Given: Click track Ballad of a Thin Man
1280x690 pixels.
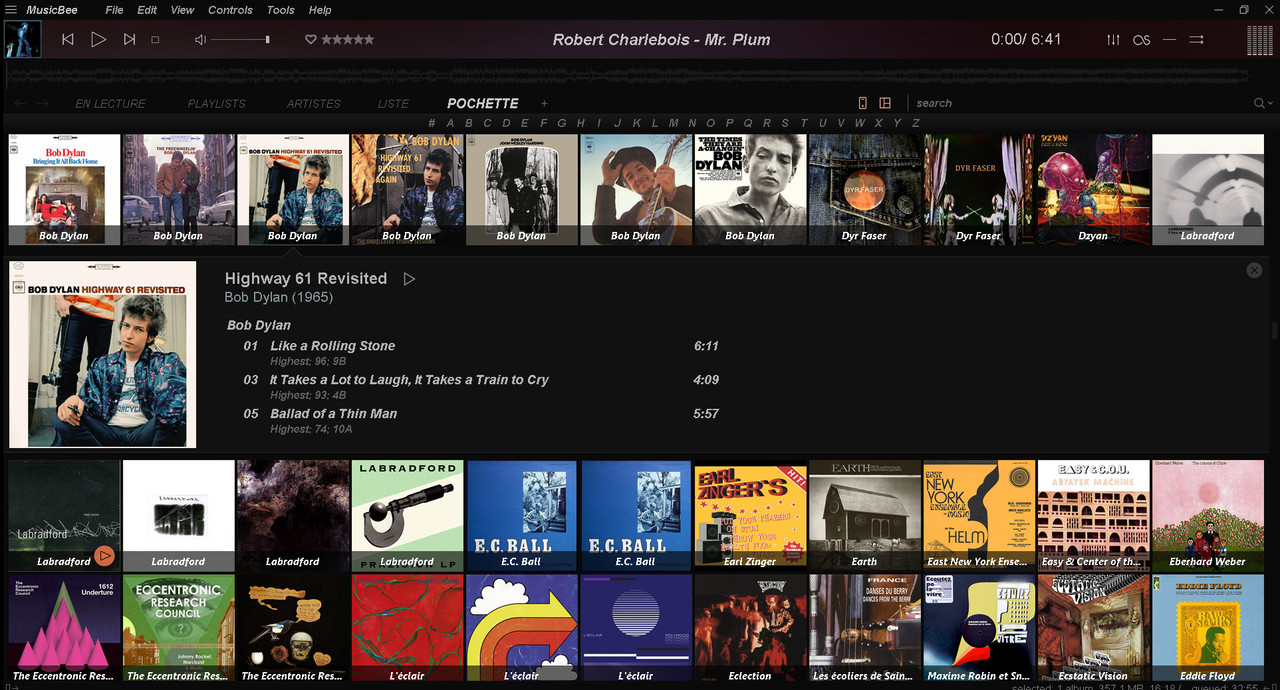Looking at the screenshot, I should [333, 414].
